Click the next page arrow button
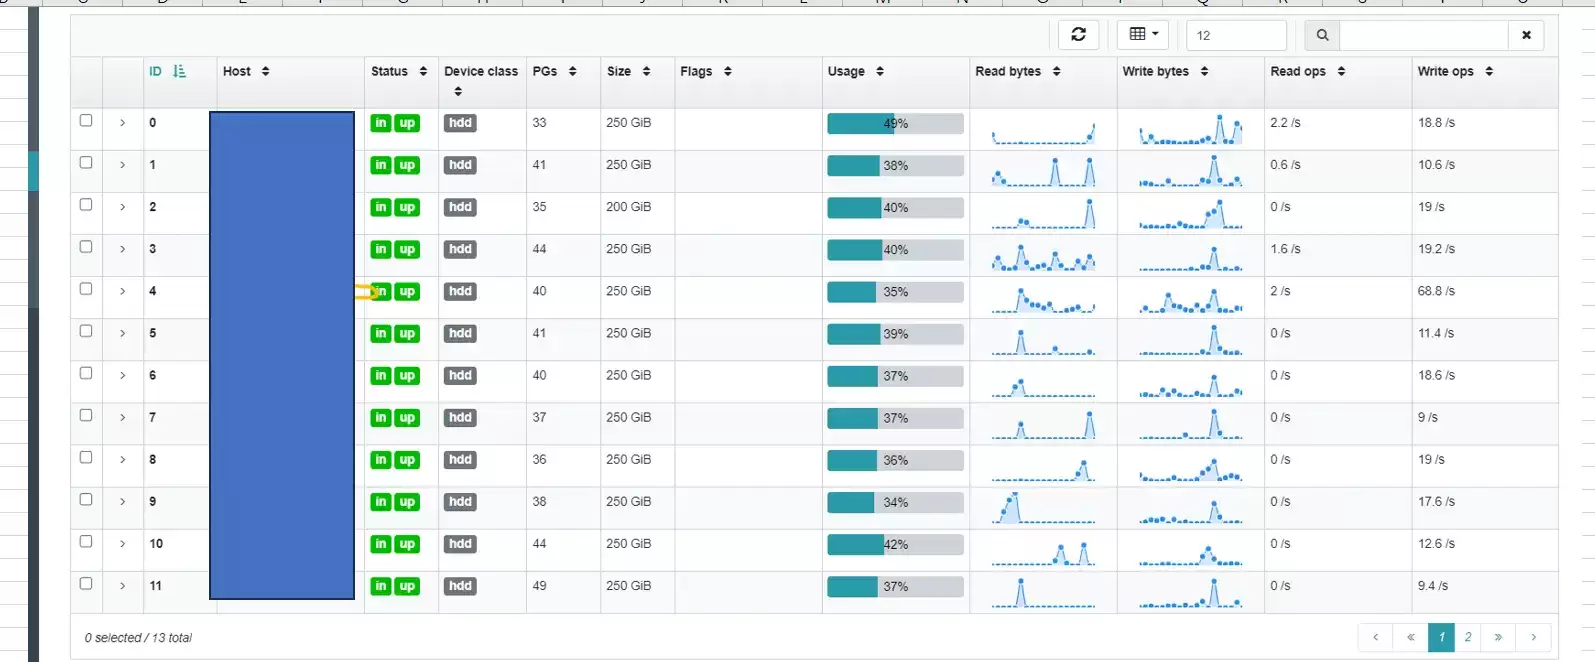The image size is (1595, 662). [1533, 637]
